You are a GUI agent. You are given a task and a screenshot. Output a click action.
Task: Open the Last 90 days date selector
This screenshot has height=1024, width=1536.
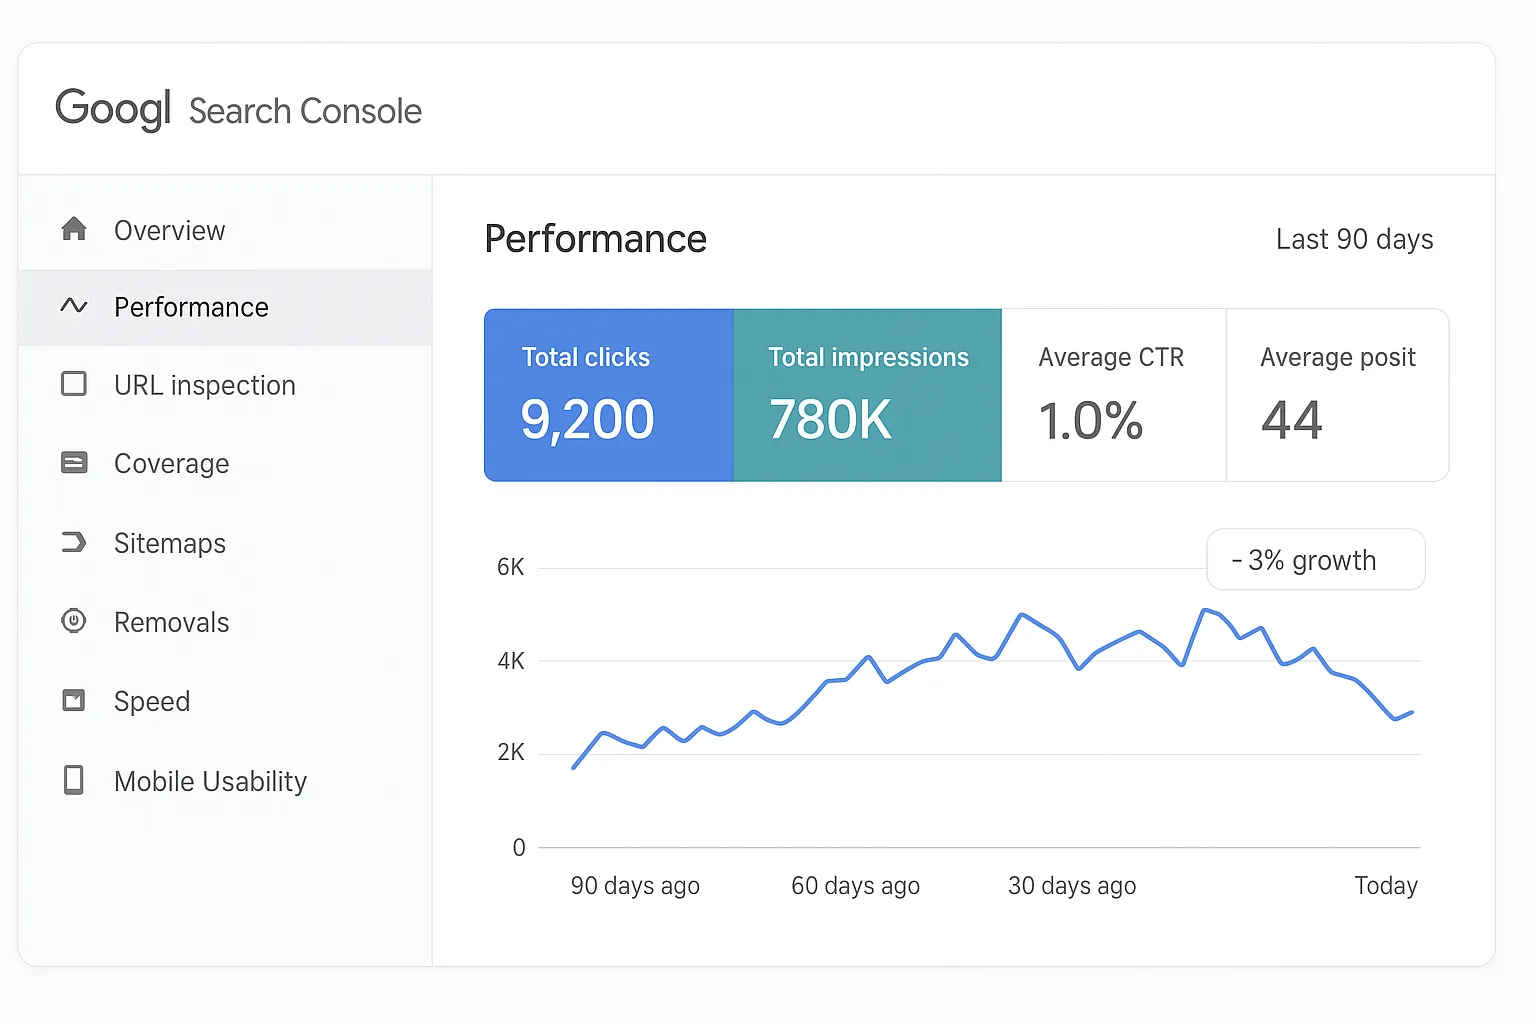(x=1354, y=239)
